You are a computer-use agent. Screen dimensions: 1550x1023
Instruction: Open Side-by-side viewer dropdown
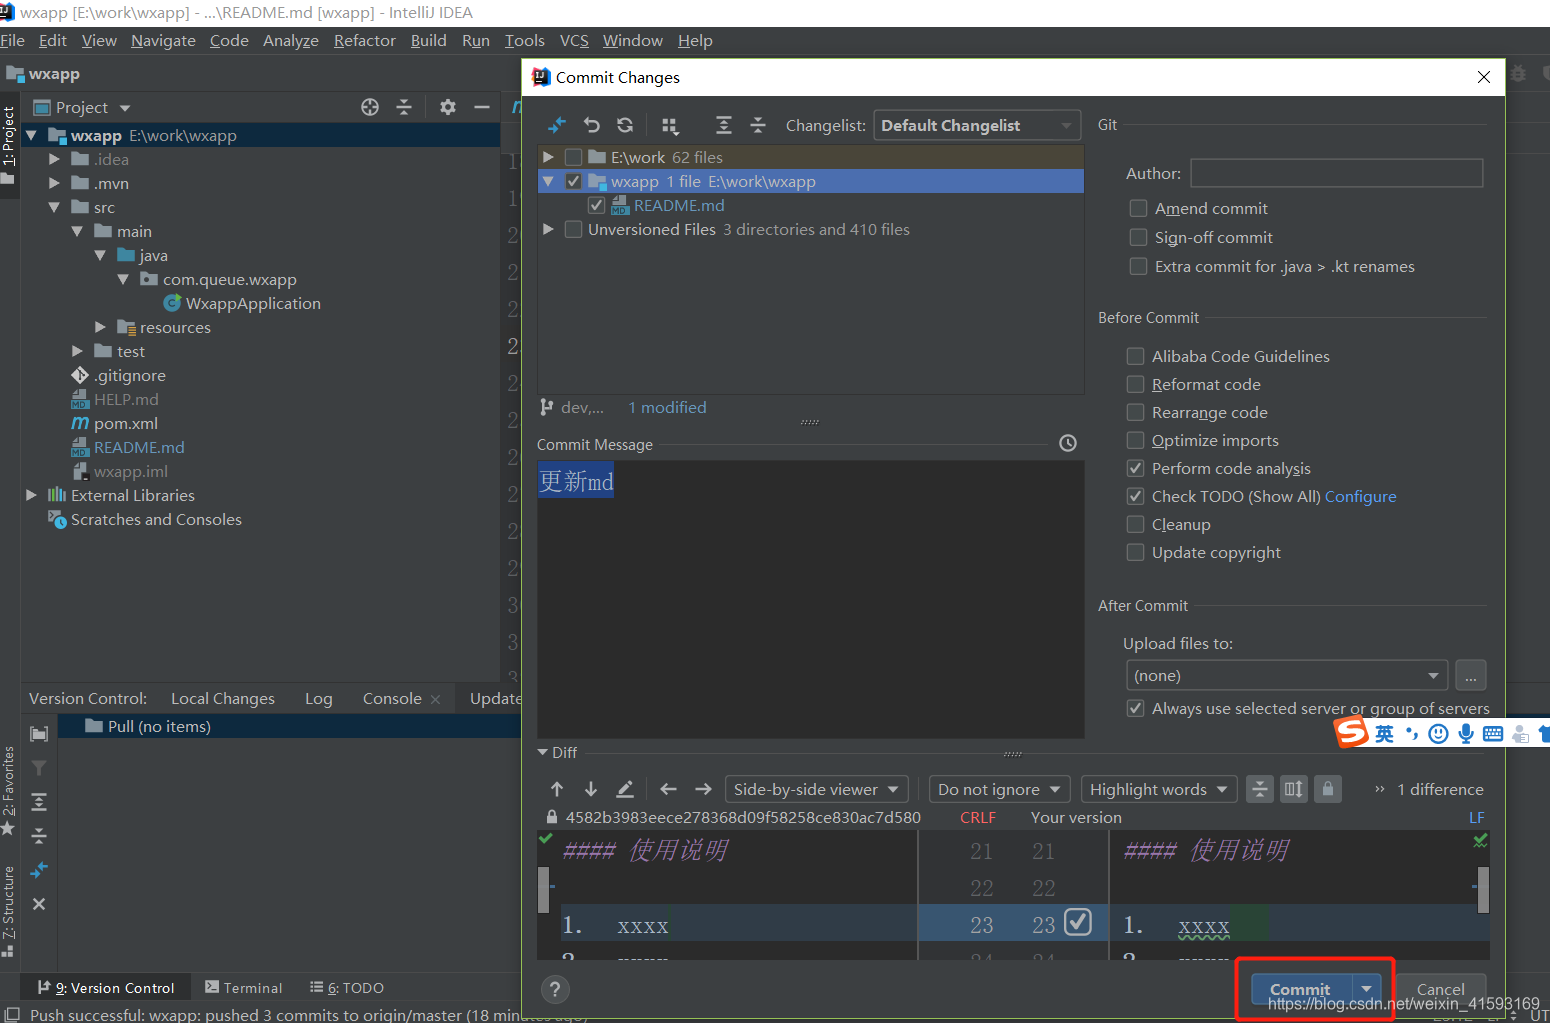pos(816,789)
